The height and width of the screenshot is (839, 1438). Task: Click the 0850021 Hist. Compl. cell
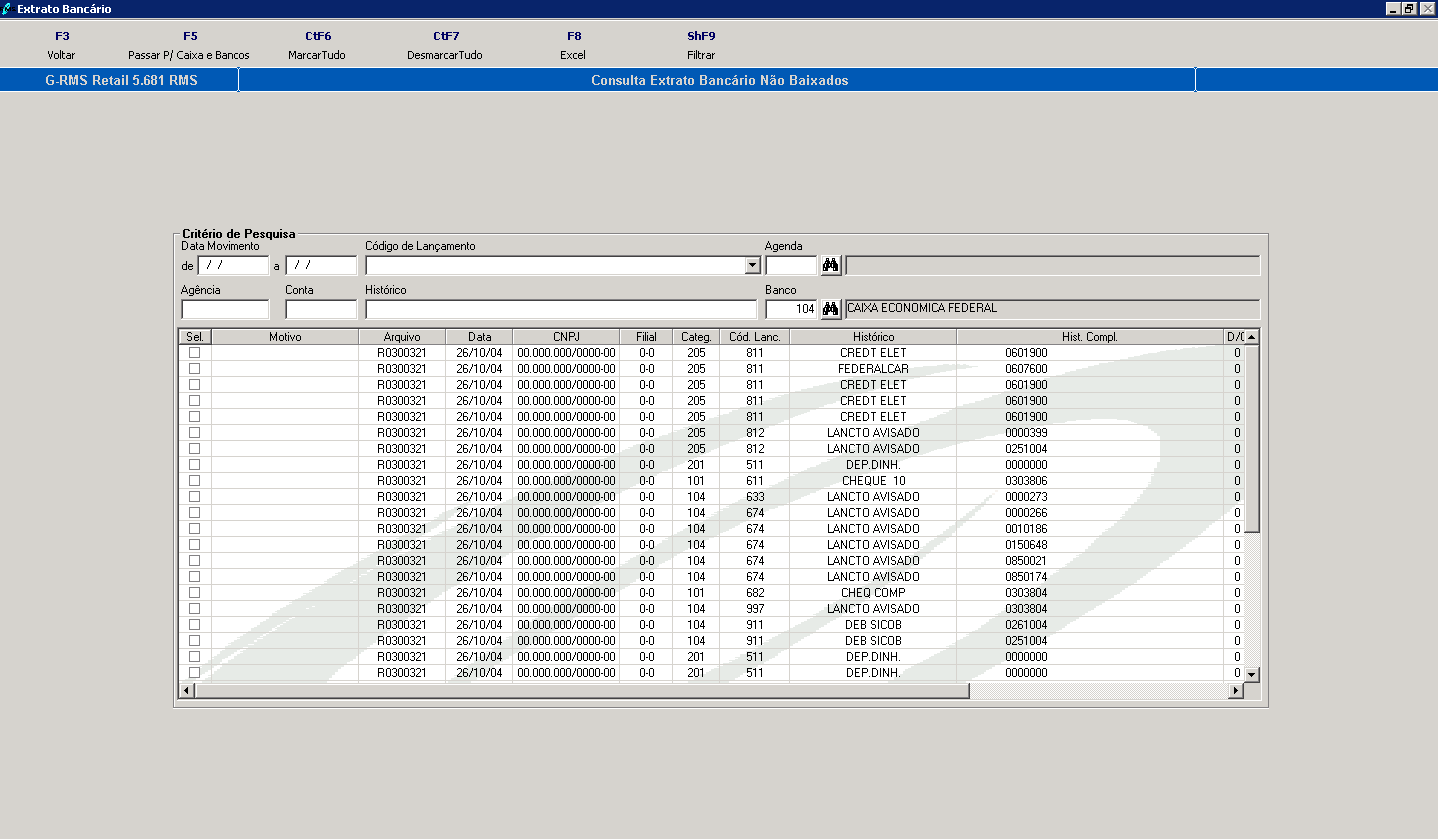1090,561
